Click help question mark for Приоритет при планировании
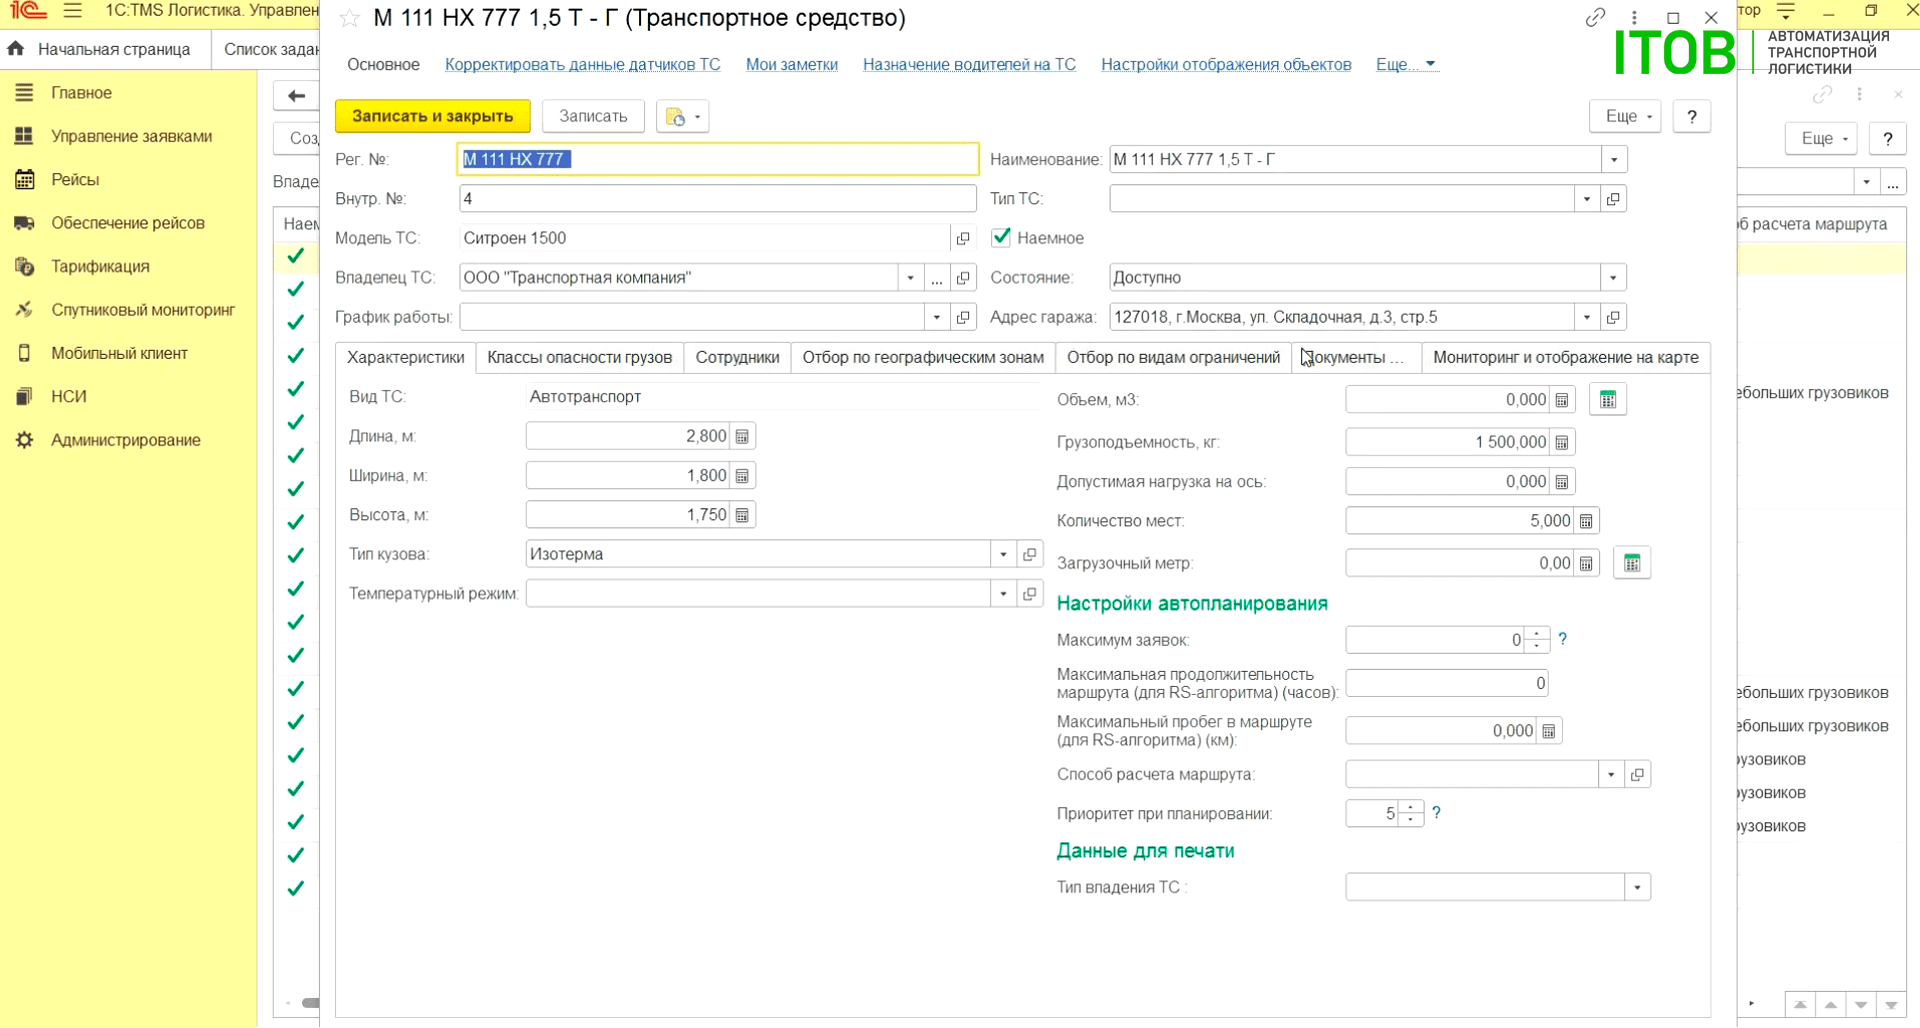Screen dimensions: 1920x1028 point(1437,813)
